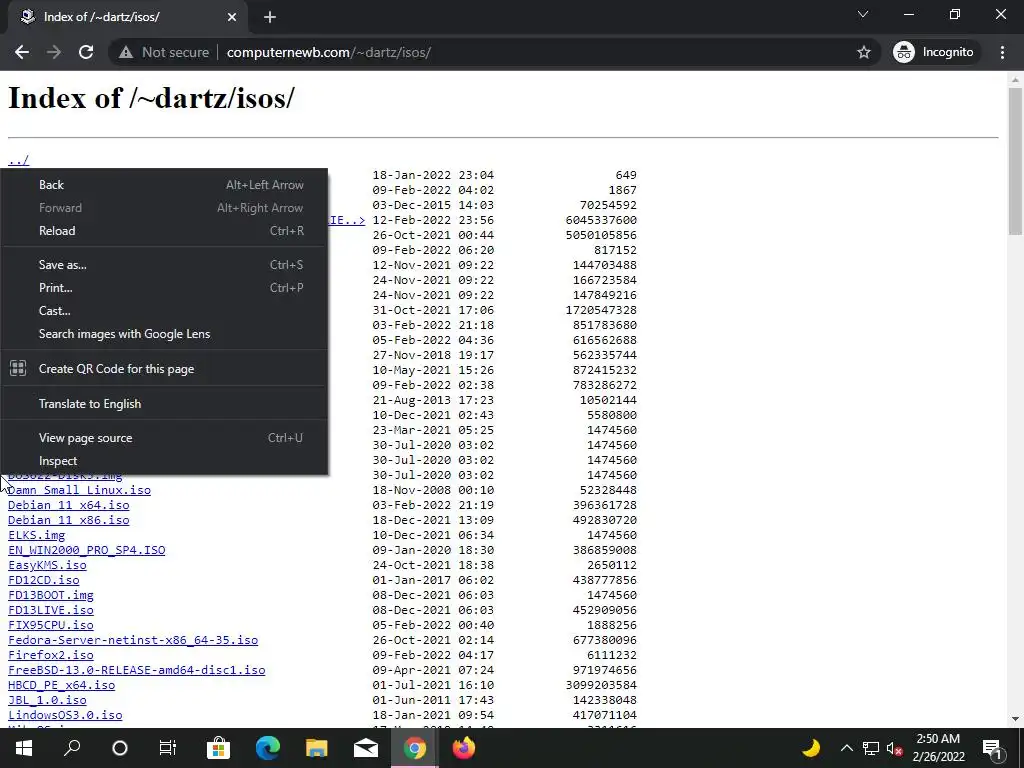
Task: Select Inspect from the context menu
Action: coord(164,461)
